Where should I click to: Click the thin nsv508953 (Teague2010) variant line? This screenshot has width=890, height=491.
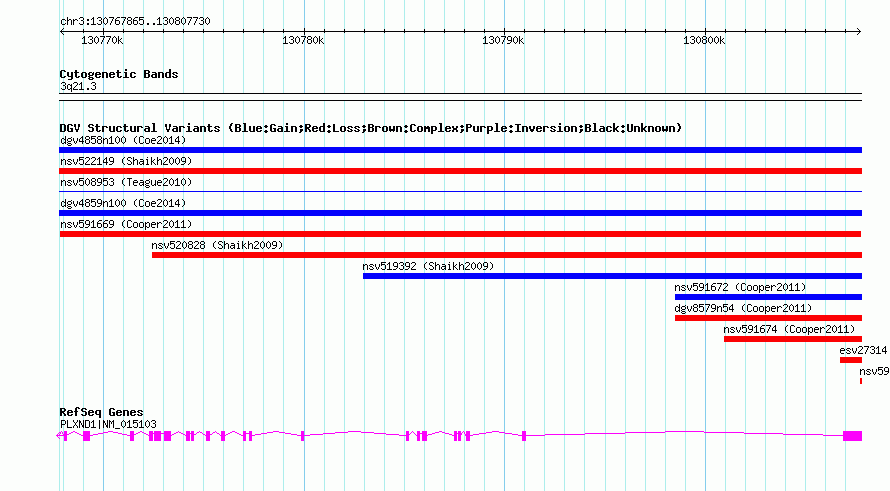point(460,192)
